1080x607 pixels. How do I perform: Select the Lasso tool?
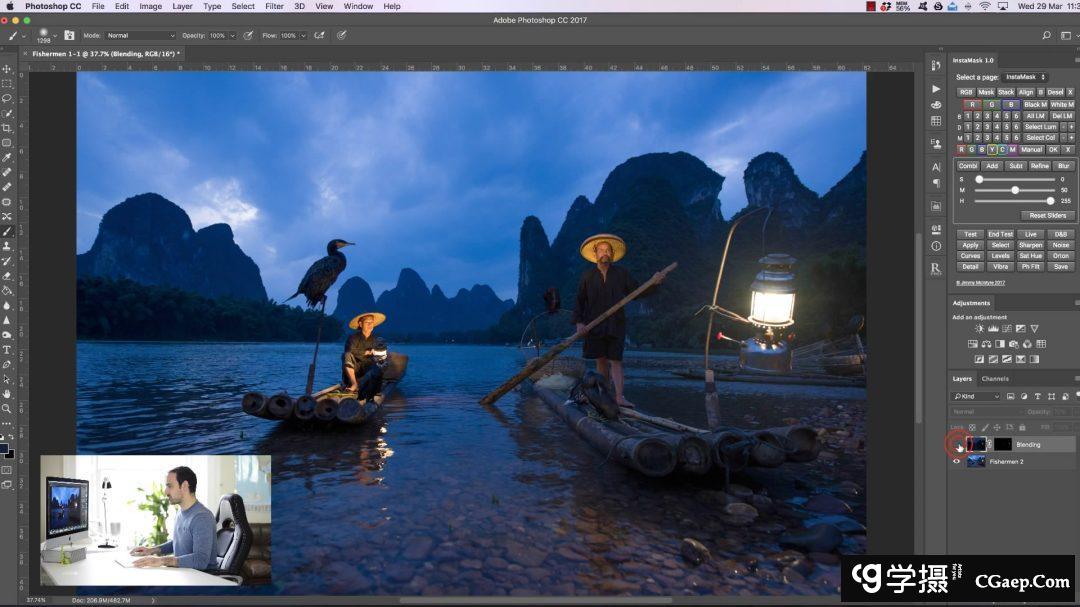(7, 98)
